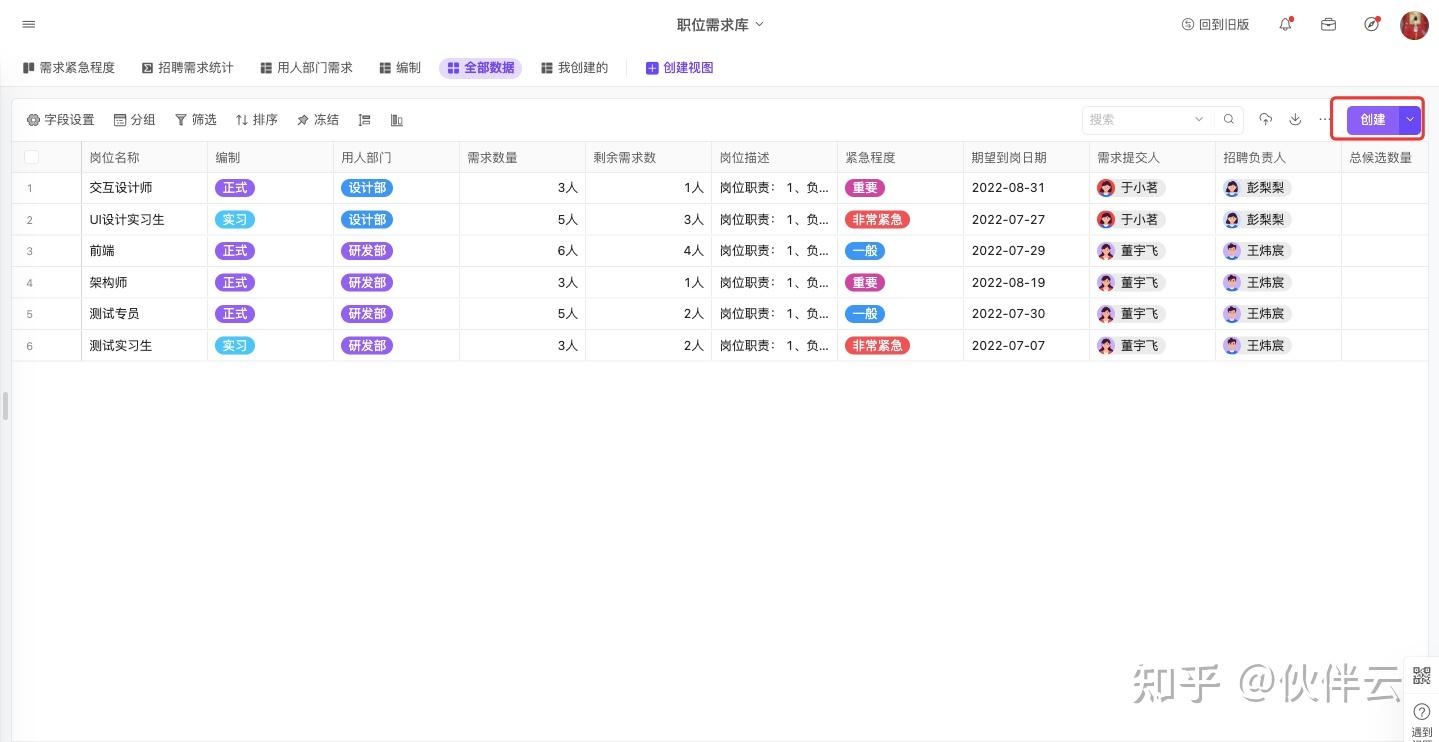Switch to the 招聘需求统计 view tab

188,68
